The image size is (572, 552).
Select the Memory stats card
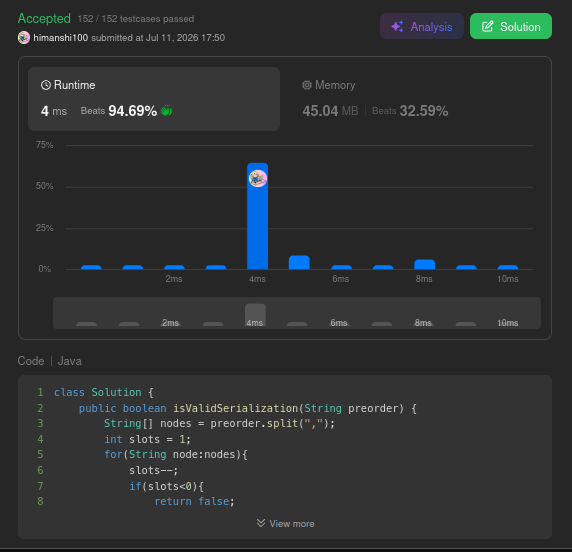tap(416, 99)
